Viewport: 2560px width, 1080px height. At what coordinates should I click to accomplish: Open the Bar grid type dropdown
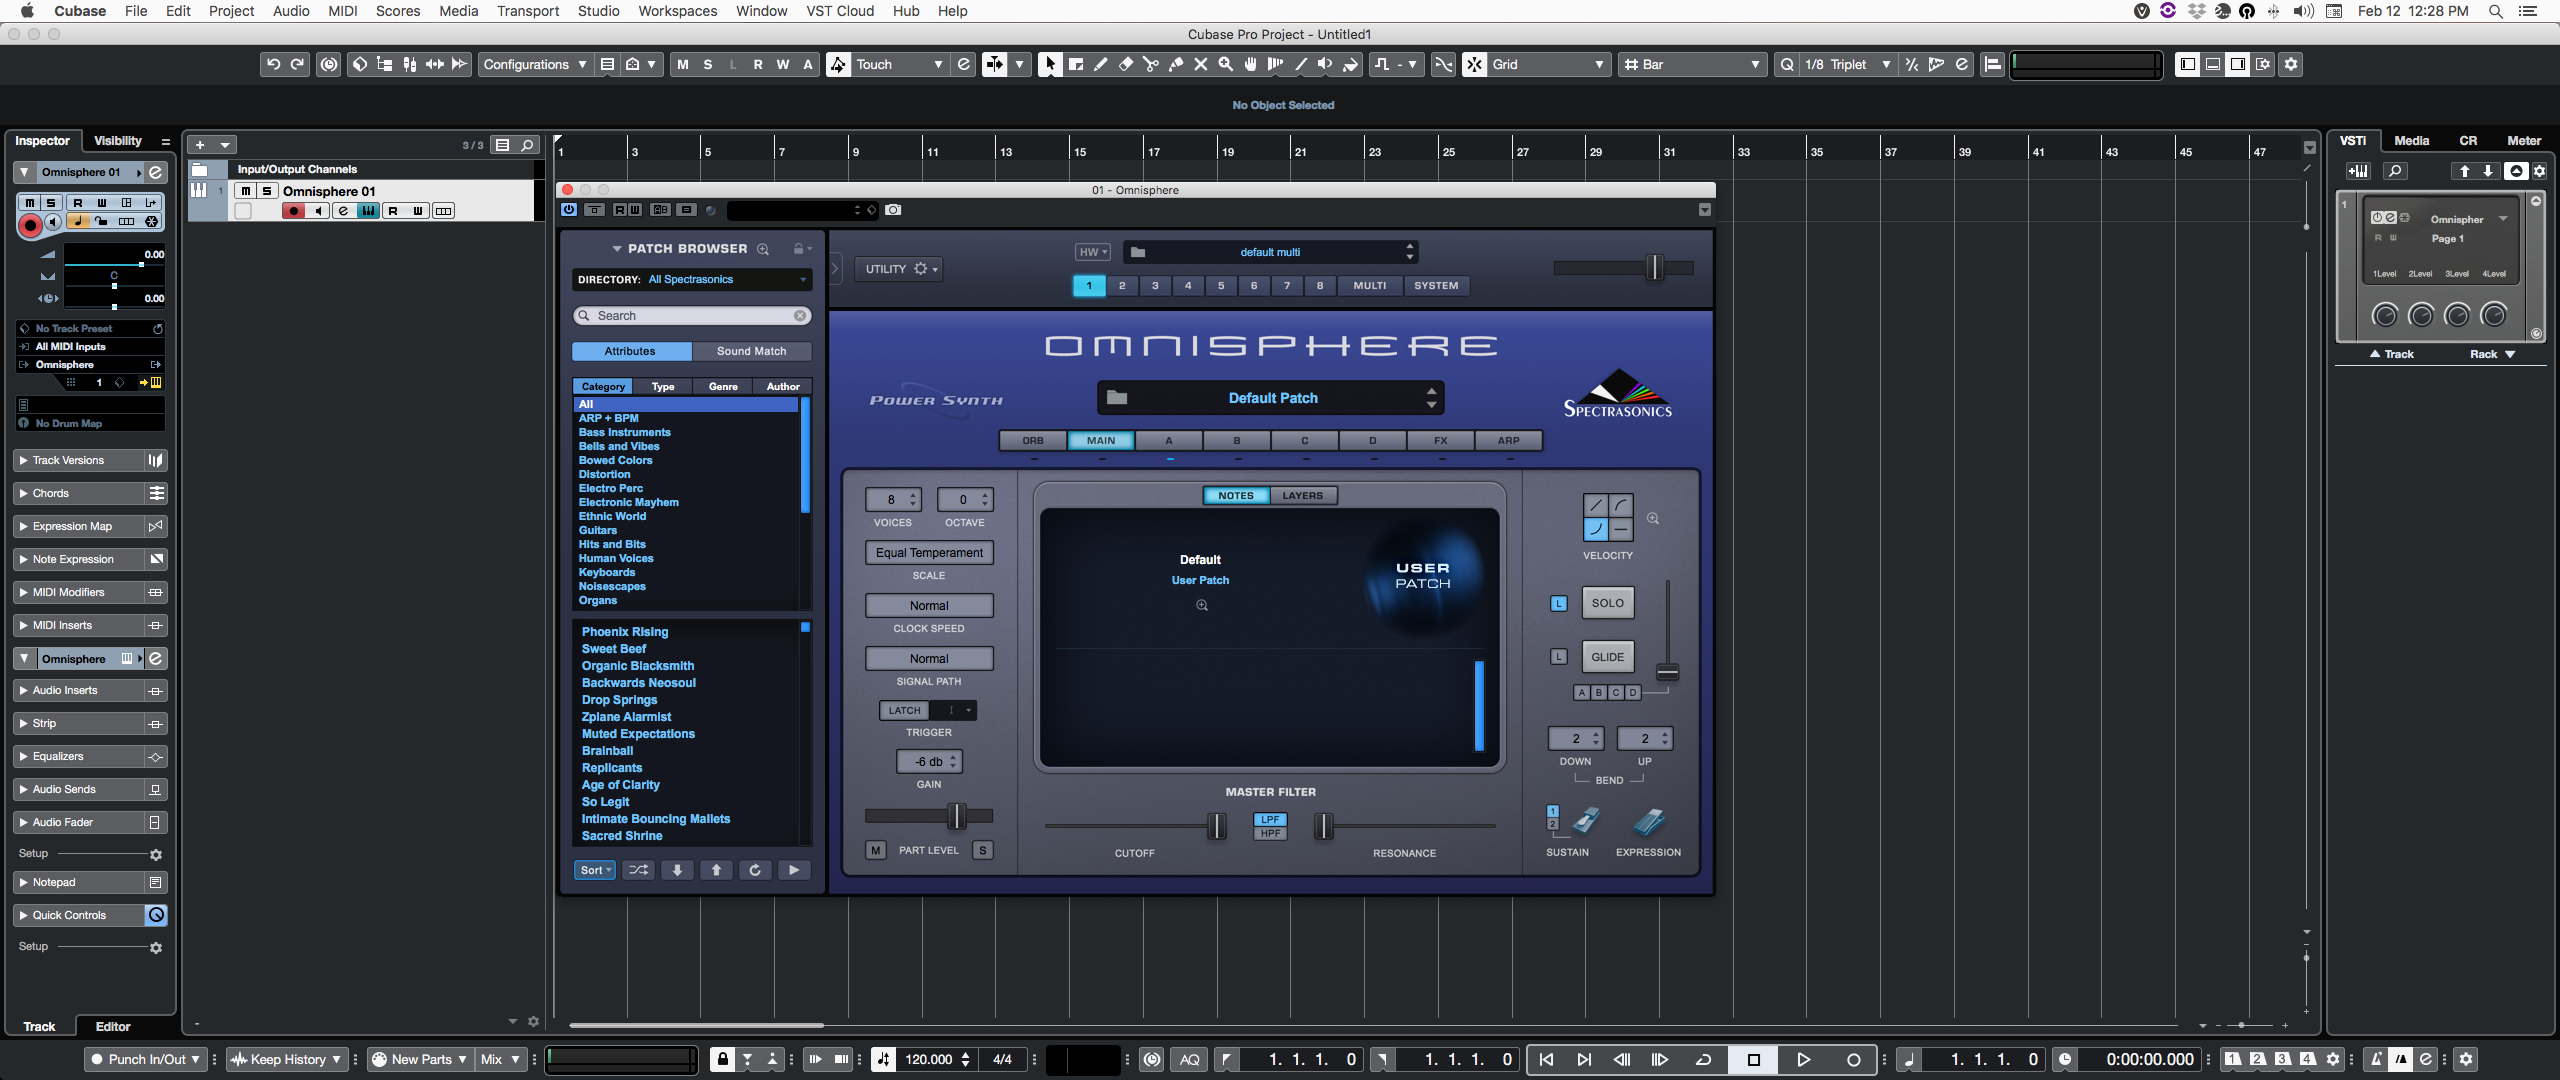[x=1691, y=64]
